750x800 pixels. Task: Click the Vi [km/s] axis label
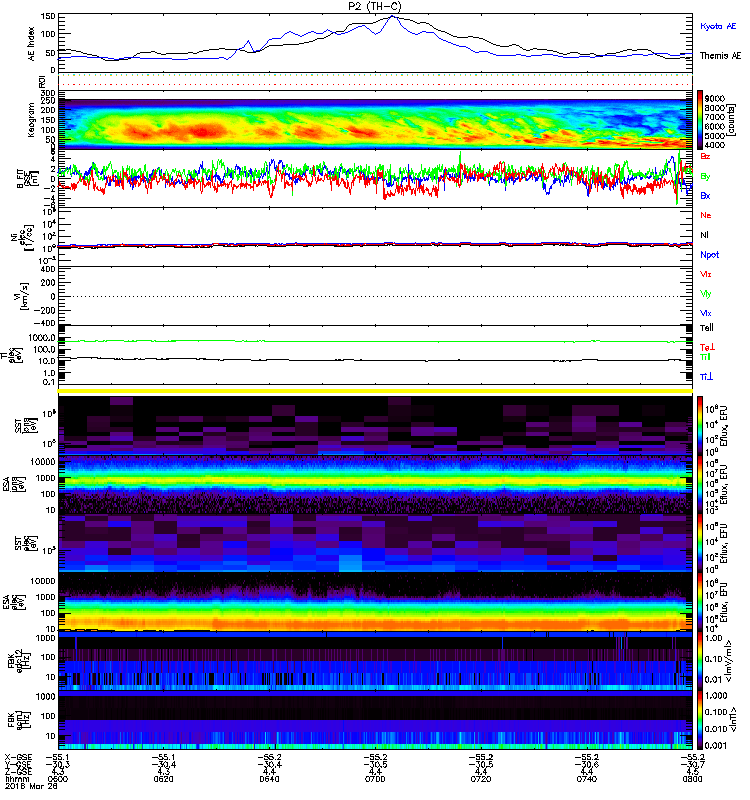24,297
